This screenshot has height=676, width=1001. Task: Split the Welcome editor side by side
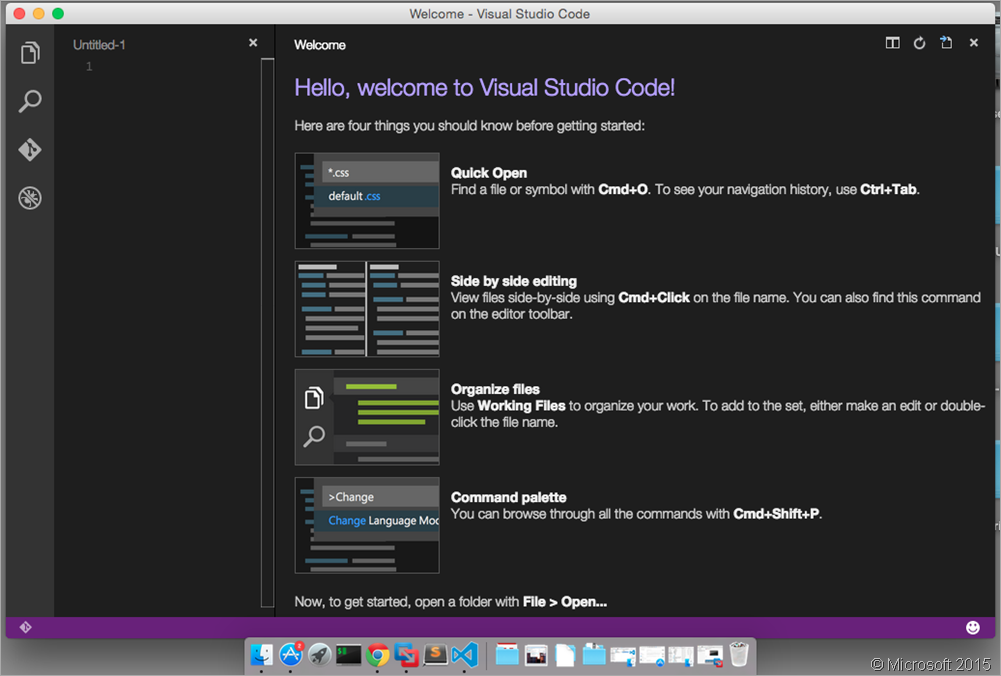coord(893,44)
